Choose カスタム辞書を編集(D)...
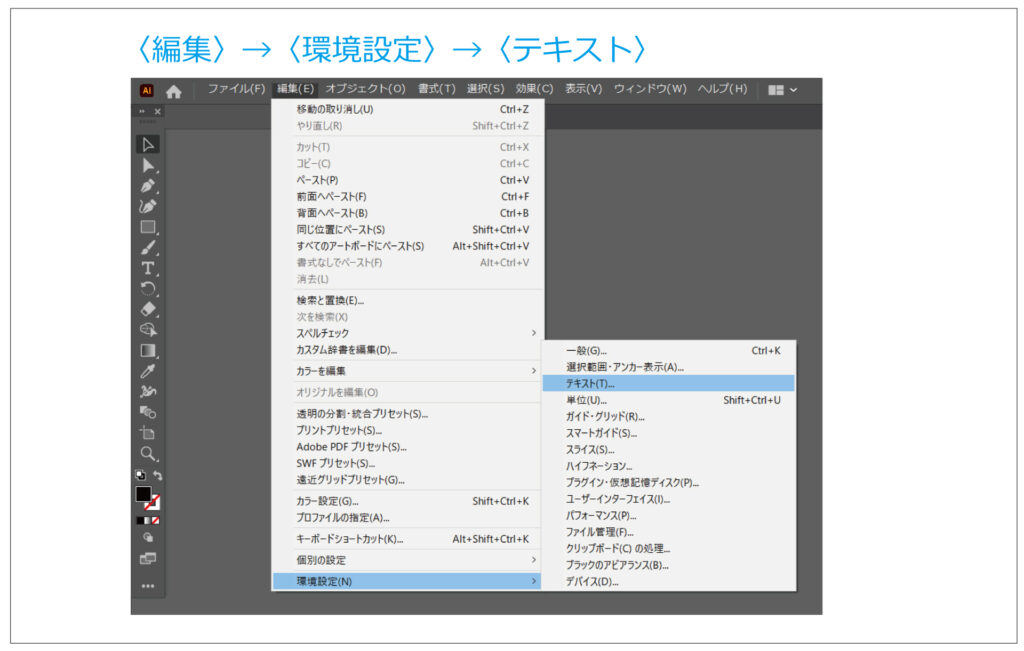 (x=407, y=350)
